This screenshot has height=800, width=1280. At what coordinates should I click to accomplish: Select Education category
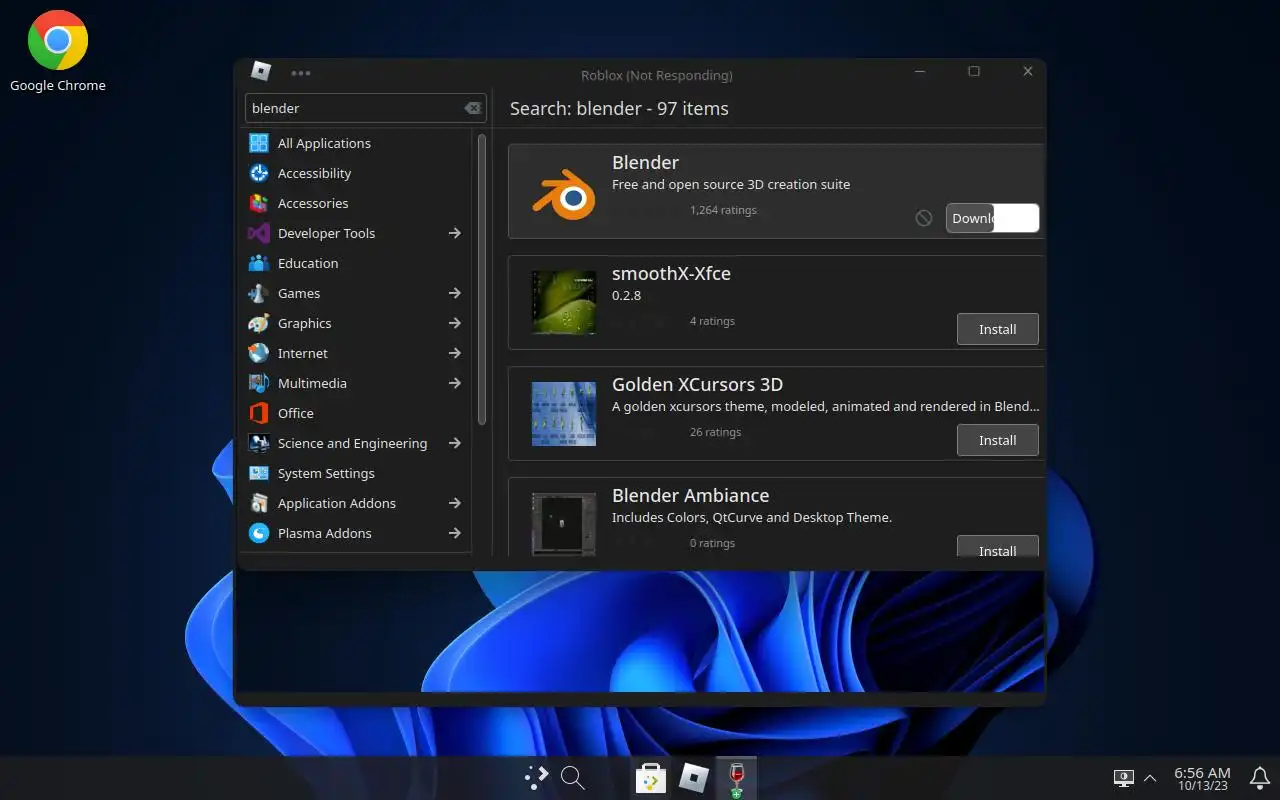[x=357, y=263]
